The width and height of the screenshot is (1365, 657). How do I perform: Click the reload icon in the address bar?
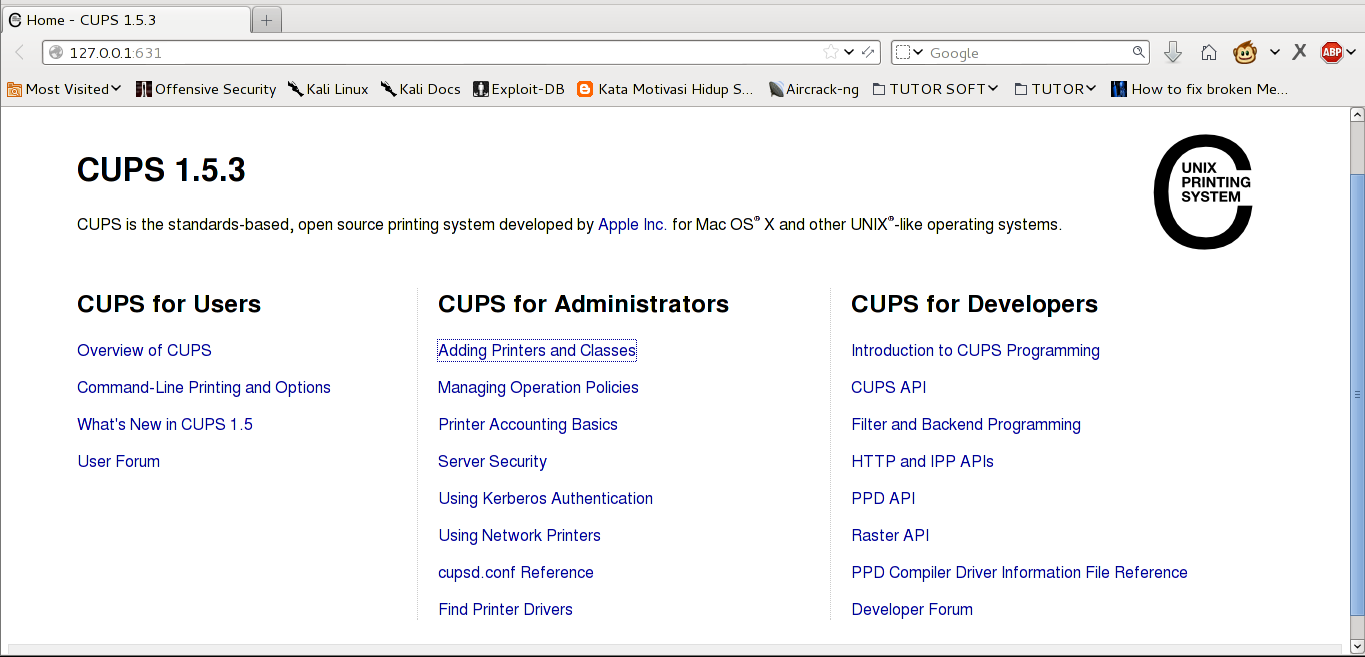[x=868, y=52]
